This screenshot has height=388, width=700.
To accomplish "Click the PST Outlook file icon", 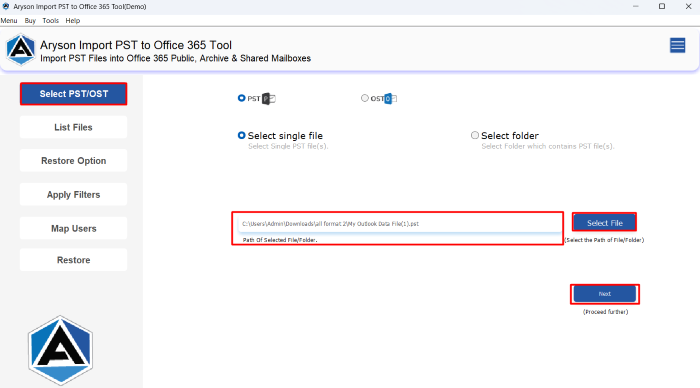I will coord(269,99).
